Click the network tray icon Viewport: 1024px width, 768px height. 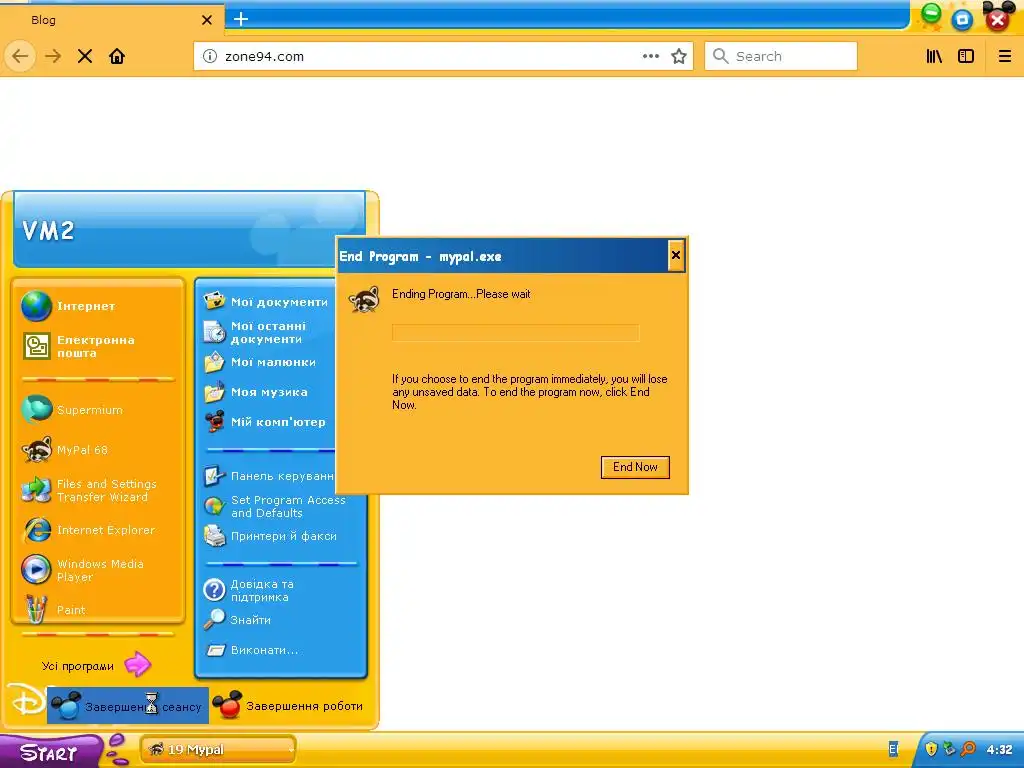tap(950, 749)
